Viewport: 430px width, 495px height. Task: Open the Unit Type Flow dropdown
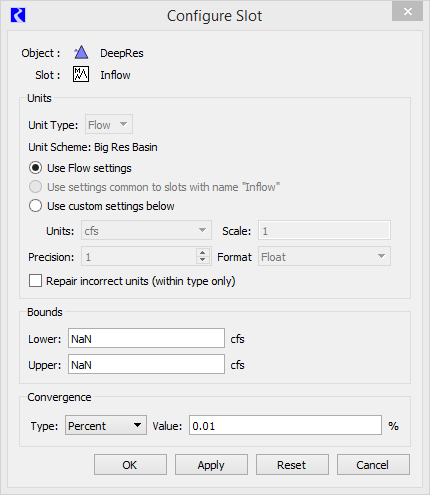pyautogui.click(x=109, y=124)
